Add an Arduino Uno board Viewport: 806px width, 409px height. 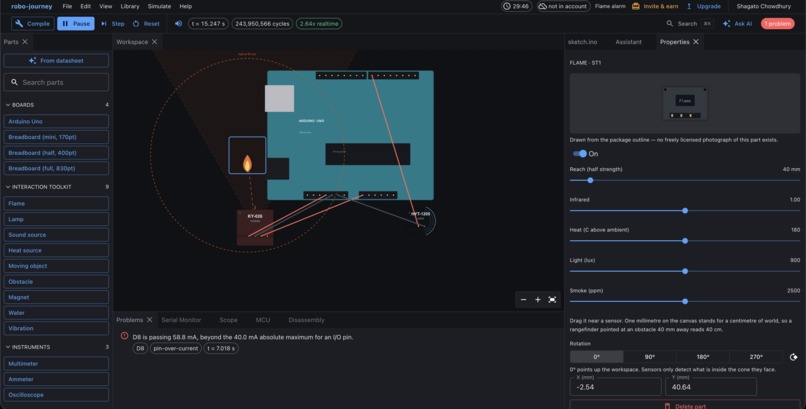click(56, 121)
